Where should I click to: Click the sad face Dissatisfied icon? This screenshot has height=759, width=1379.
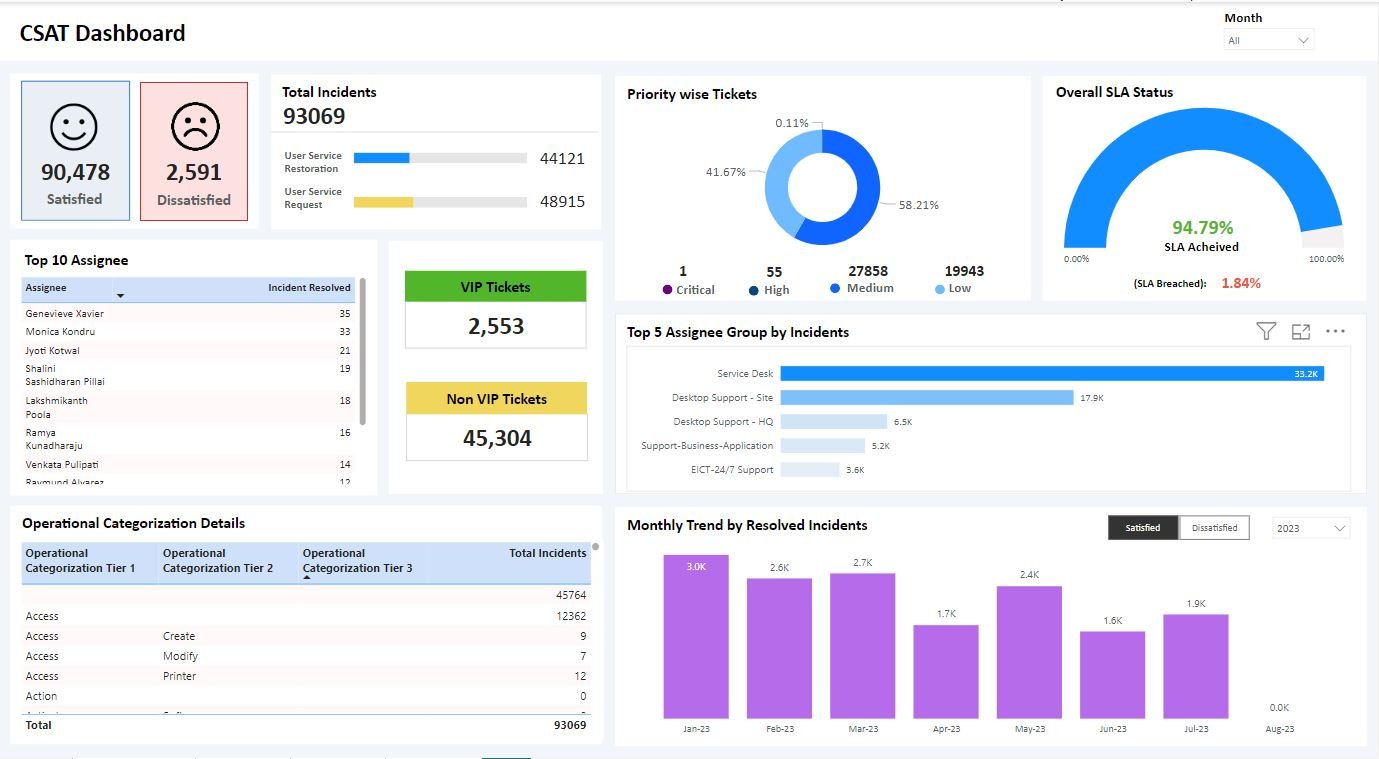tap(194, 128)
